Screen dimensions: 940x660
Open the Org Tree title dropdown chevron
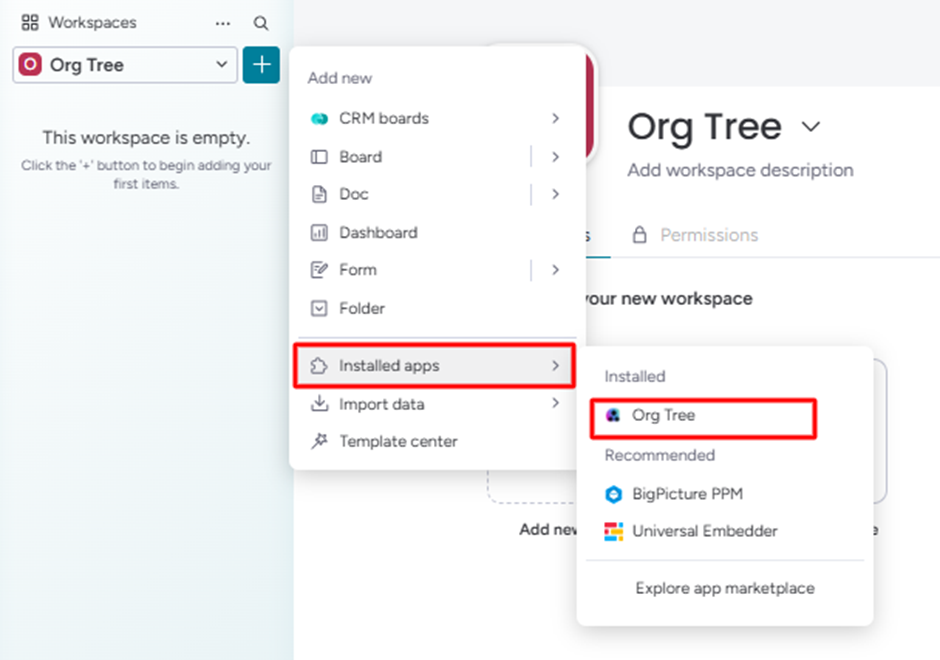[811, 126]
